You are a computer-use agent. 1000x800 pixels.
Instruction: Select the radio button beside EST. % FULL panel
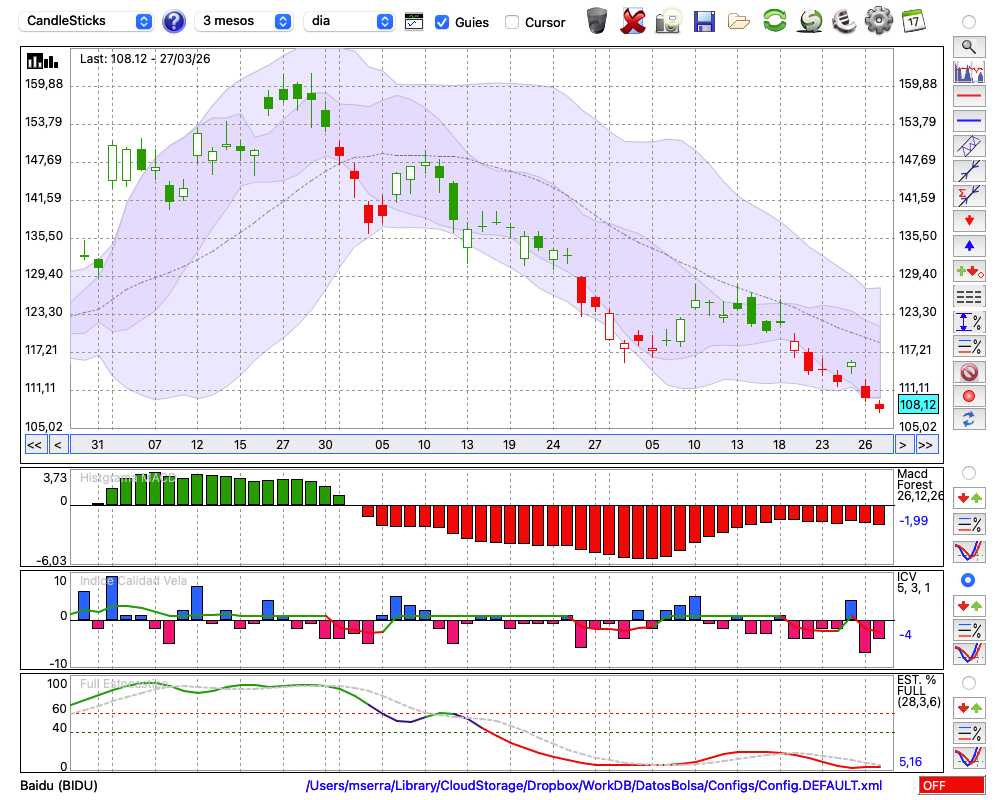(968, 682)
